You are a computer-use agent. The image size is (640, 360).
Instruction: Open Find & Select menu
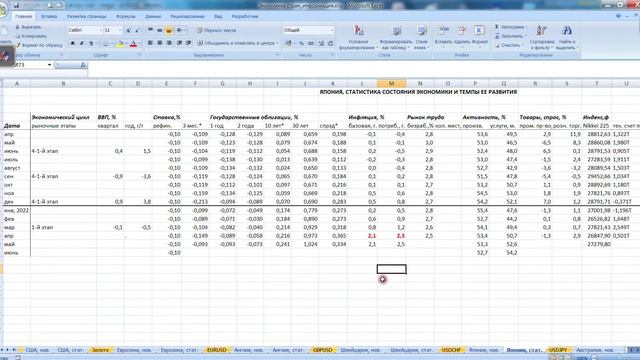[x=567, y=38]
